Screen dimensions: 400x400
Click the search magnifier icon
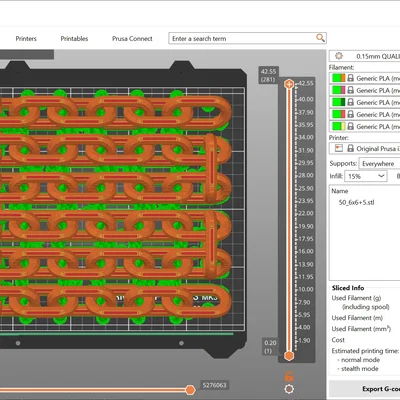[320, 38]
